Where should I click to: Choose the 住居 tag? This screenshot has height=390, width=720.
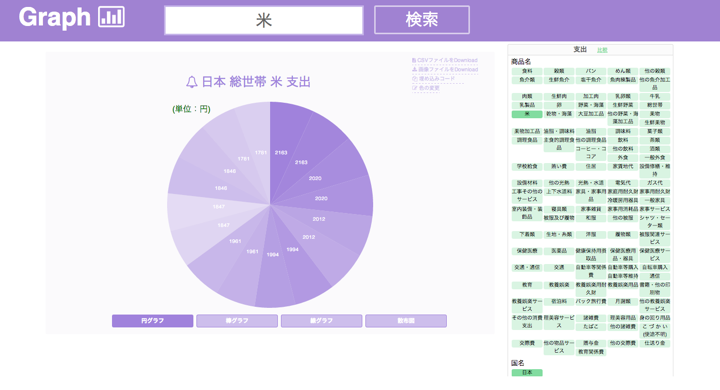591,166
